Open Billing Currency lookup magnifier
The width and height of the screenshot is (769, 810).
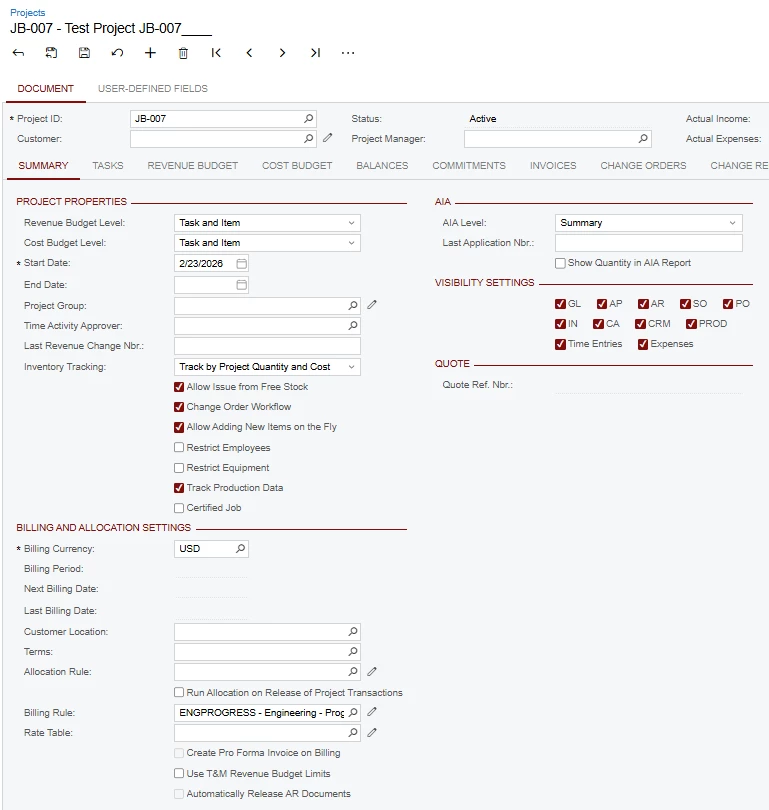point(241,549)
